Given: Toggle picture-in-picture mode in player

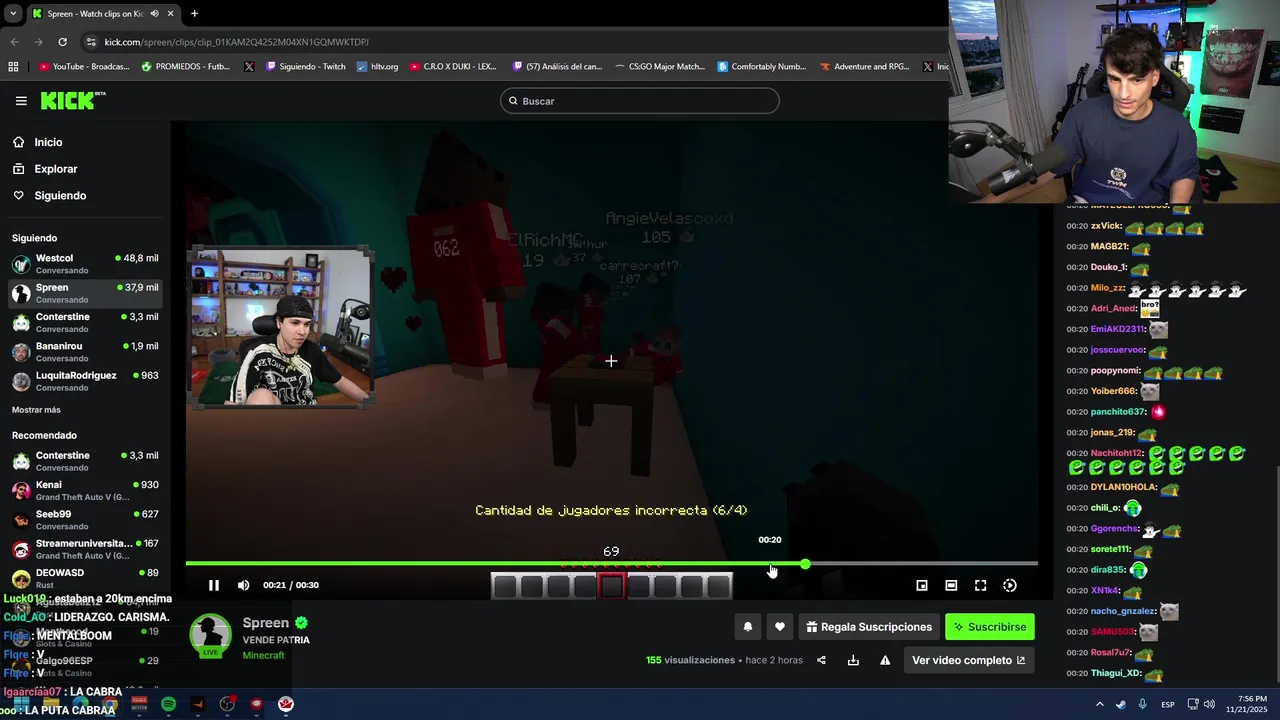Looking at the screenshot, I should click(x=922, y=585).
